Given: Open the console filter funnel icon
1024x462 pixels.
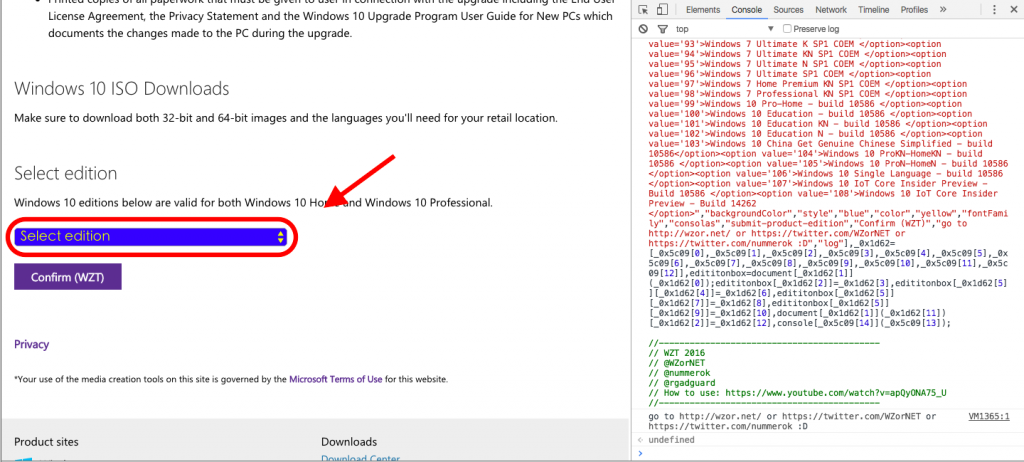Looking at the screenshot, I should click(x=662, y=29).
